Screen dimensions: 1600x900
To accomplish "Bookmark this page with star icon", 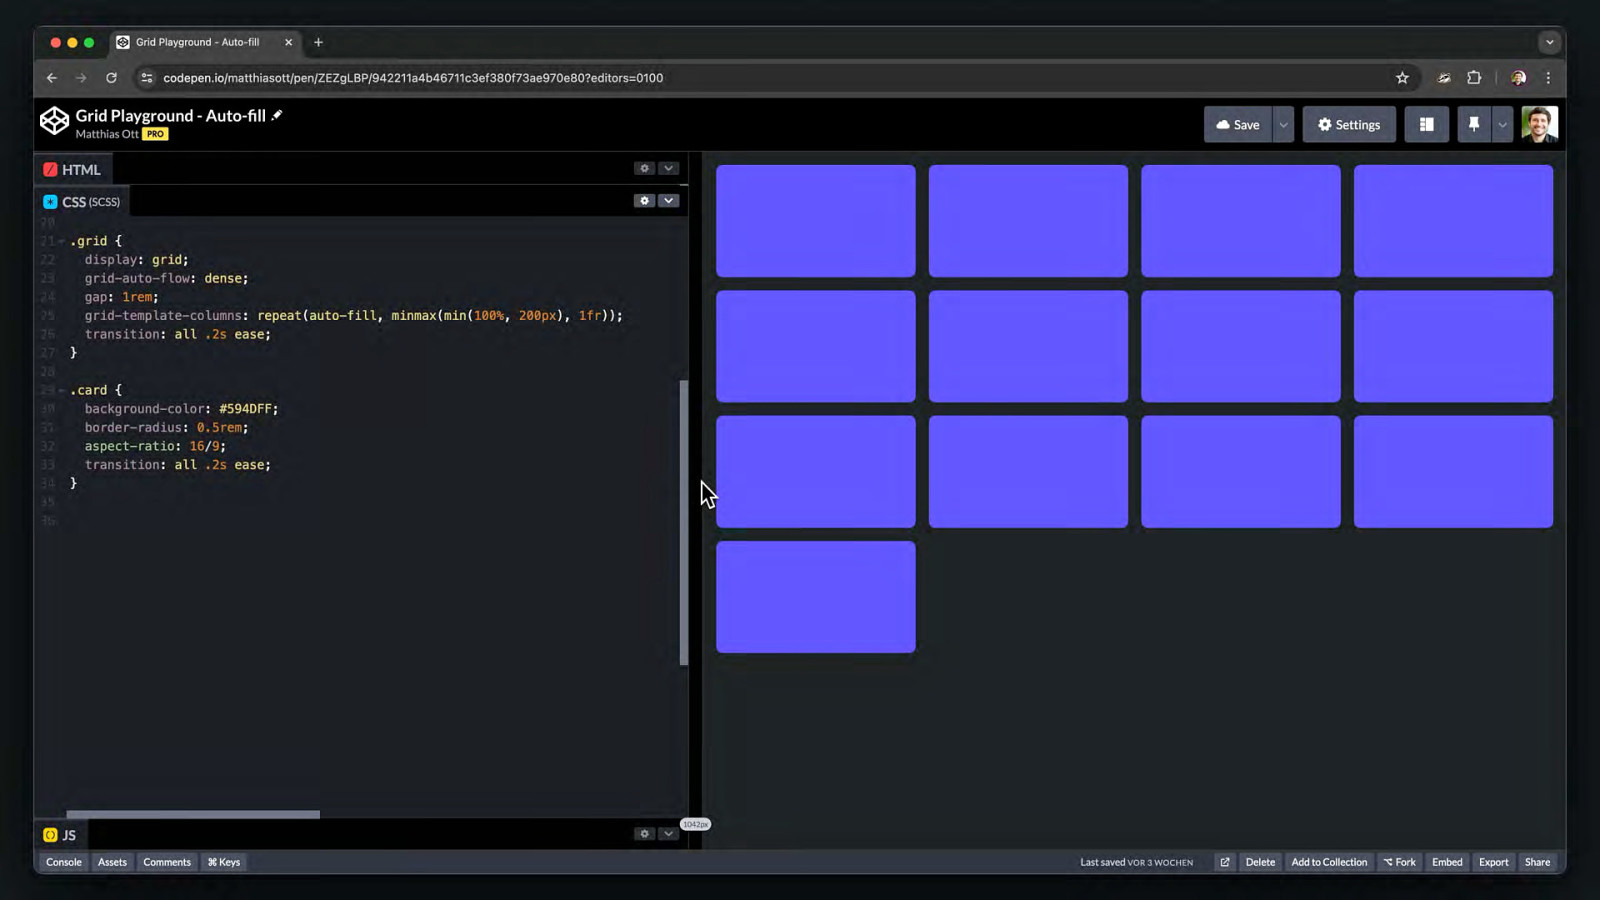I will [1402, 78].
